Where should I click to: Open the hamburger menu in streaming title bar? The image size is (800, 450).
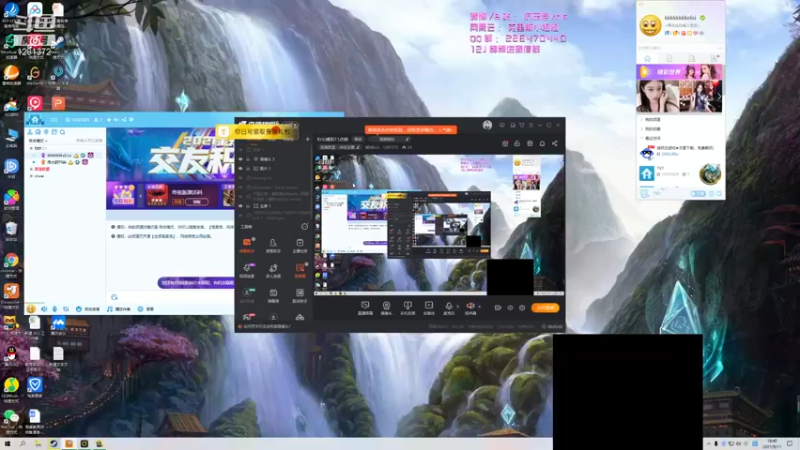(x=531, y=125)
